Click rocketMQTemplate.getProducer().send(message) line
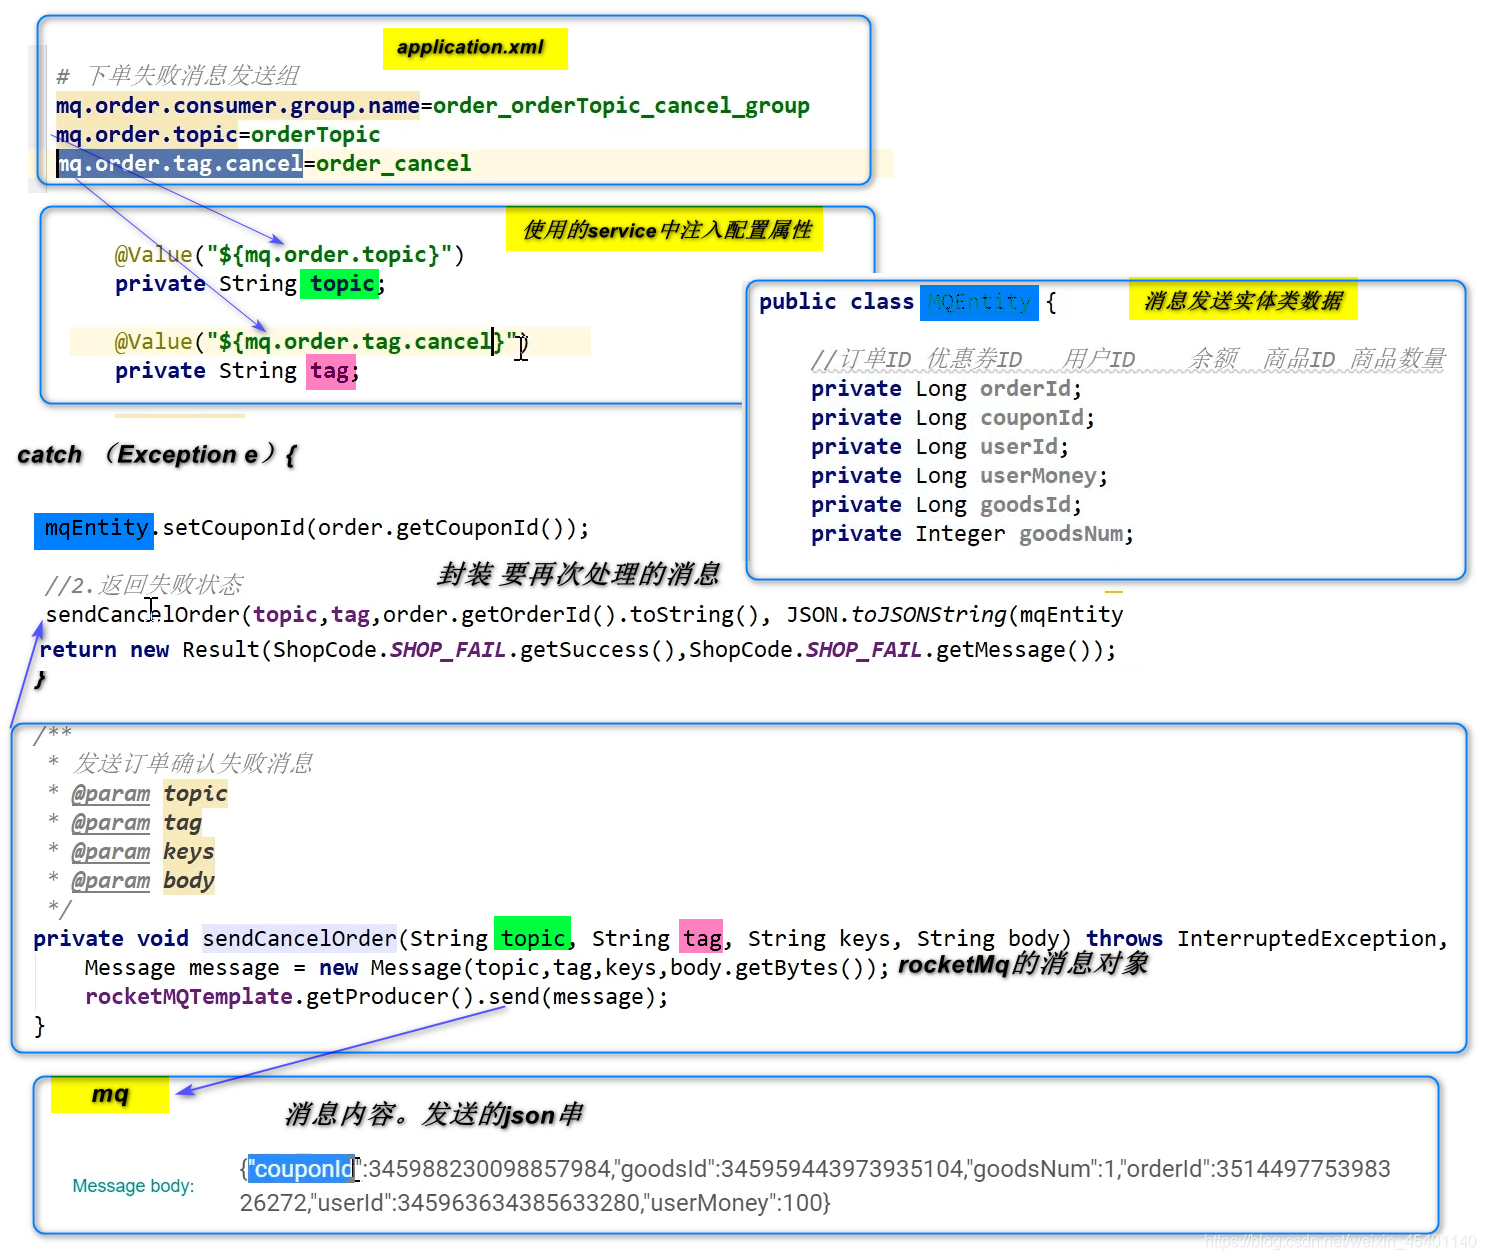The width and height of the screenshot is (1486, 1260). (377, 997)
